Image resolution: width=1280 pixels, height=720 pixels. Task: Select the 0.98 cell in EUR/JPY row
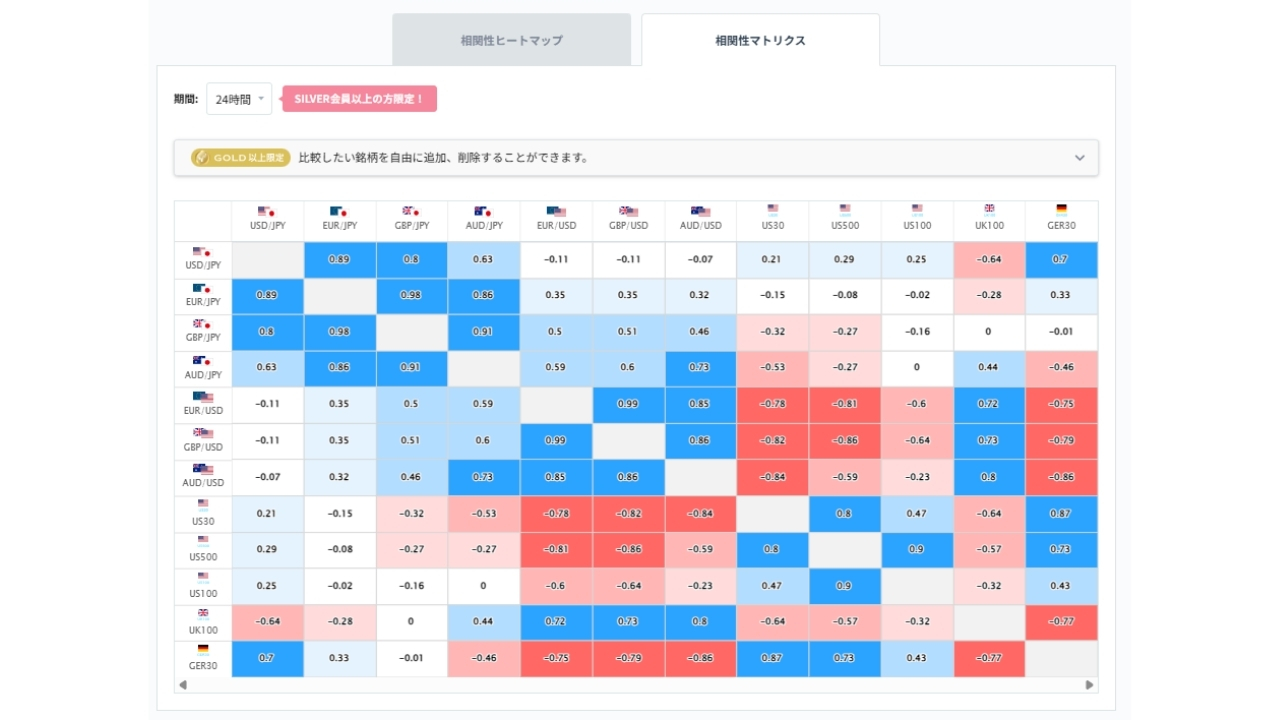412,296
